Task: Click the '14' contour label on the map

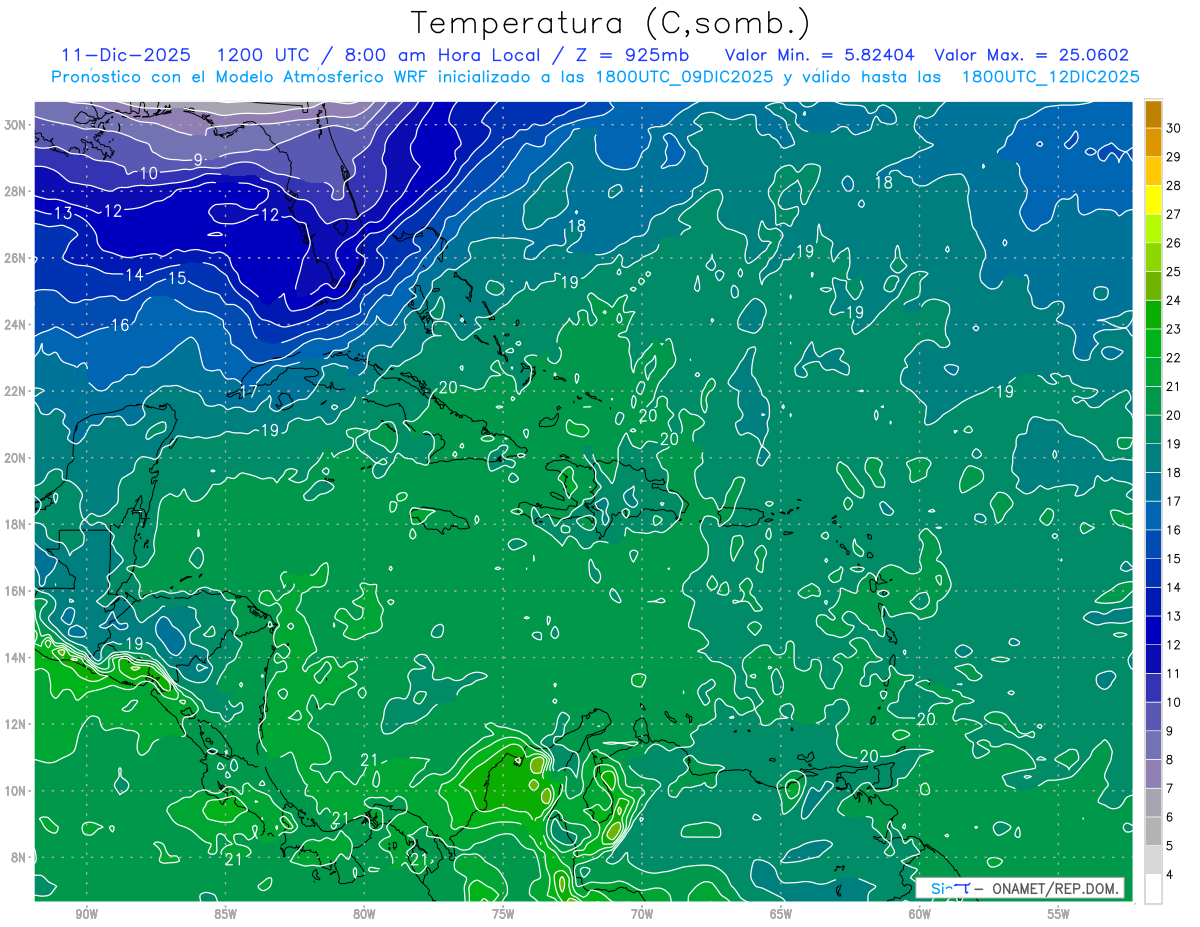Action: 134,274
